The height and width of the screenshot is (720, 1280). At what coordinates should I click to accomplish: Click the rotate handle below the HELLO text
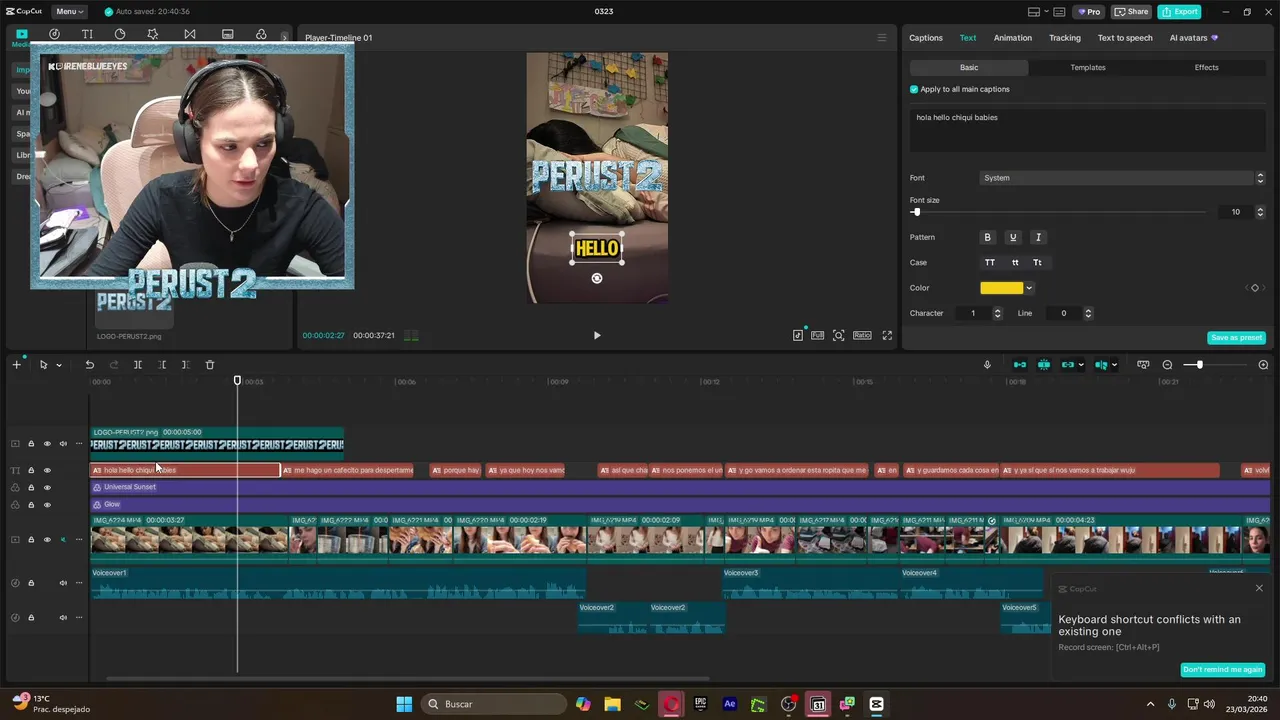point(597,278)
